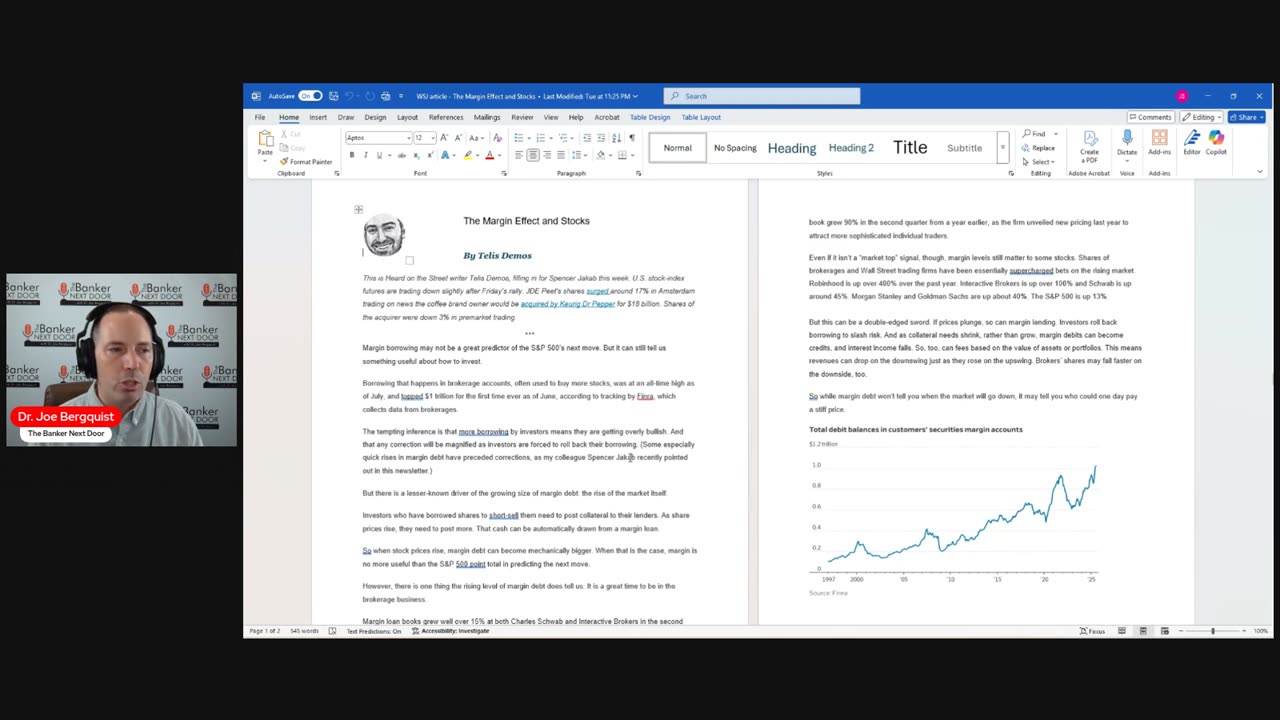Screen dimensions: 1280x720
Task: Decrease paragraph indent
Action: coord(587,138)
